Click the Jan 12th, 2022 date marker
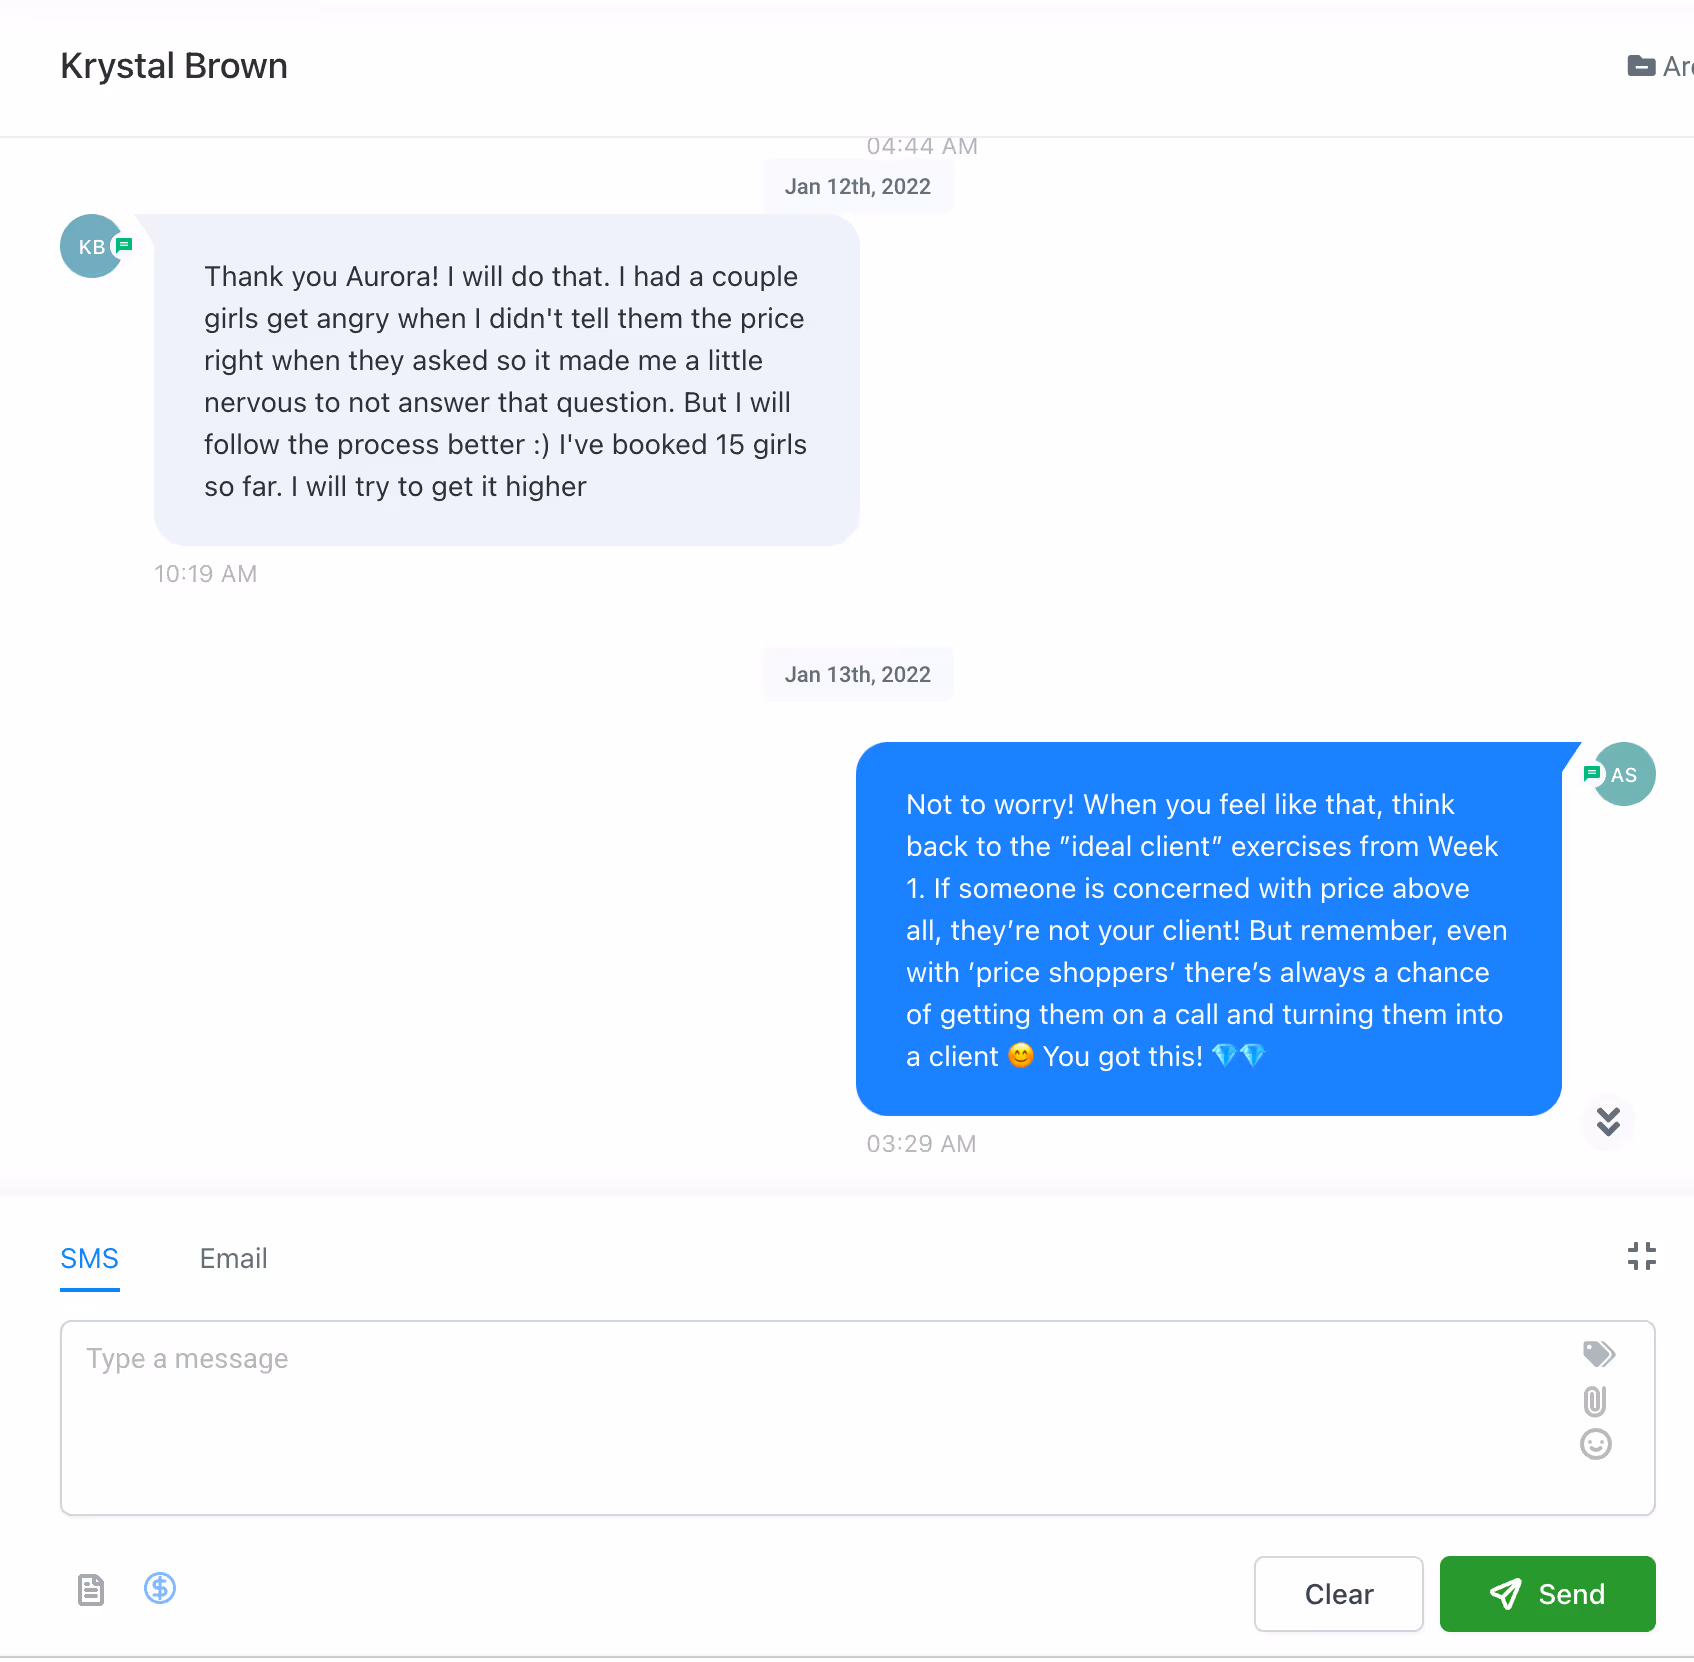 858,187
